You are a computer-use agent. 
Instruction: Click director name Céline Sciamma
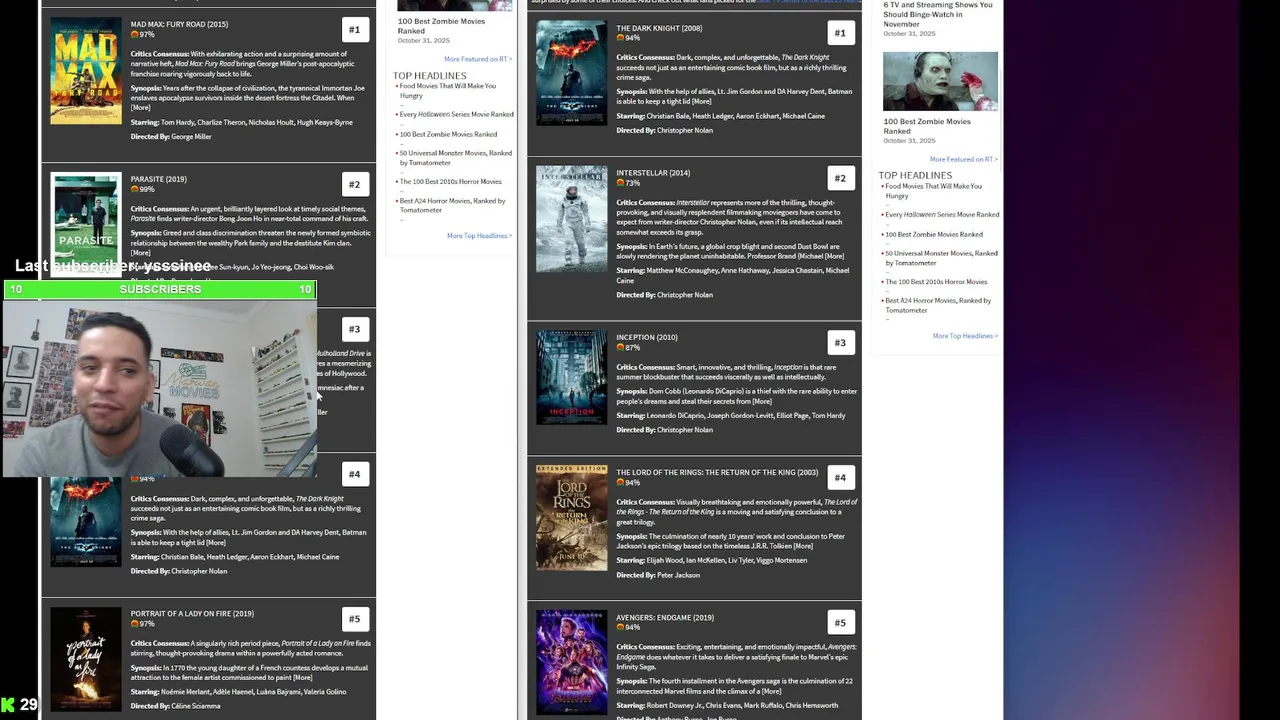click(x=196, y=706)
